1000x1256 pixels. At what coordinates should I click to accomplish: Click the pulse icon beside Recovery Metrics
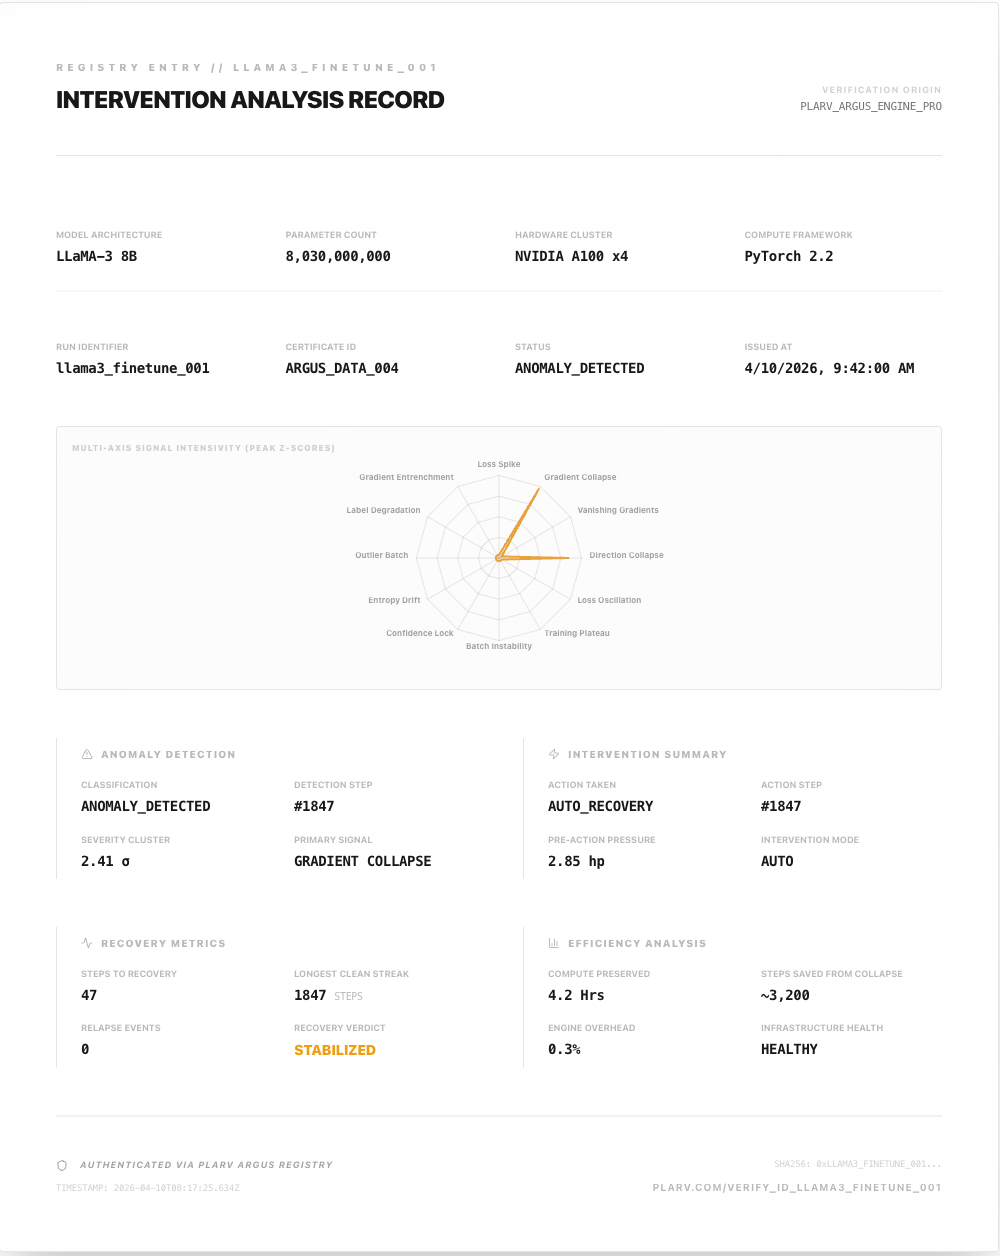click(87, 943)
